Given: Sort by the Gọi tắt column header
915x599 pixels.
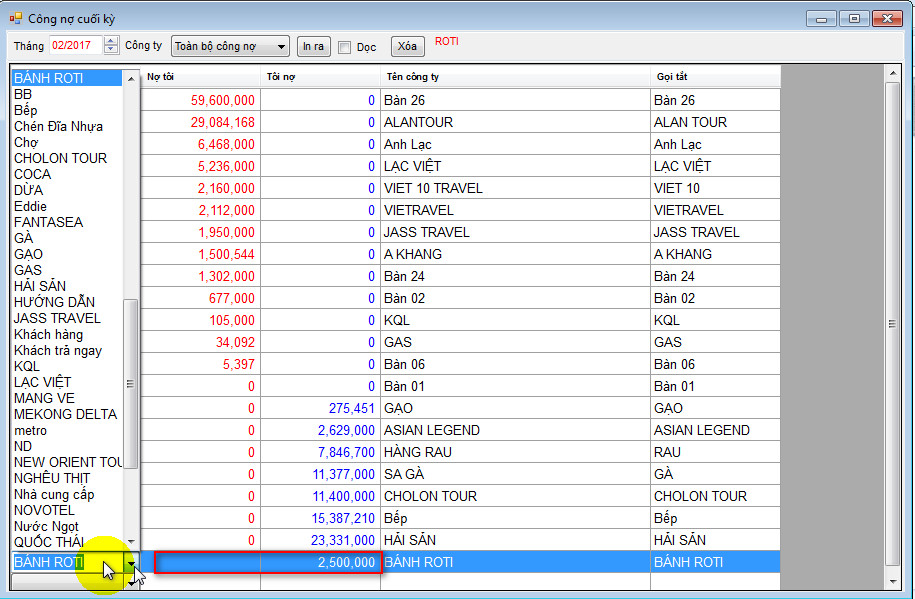Looking at the screenshot, I should (x=715, y=76).
